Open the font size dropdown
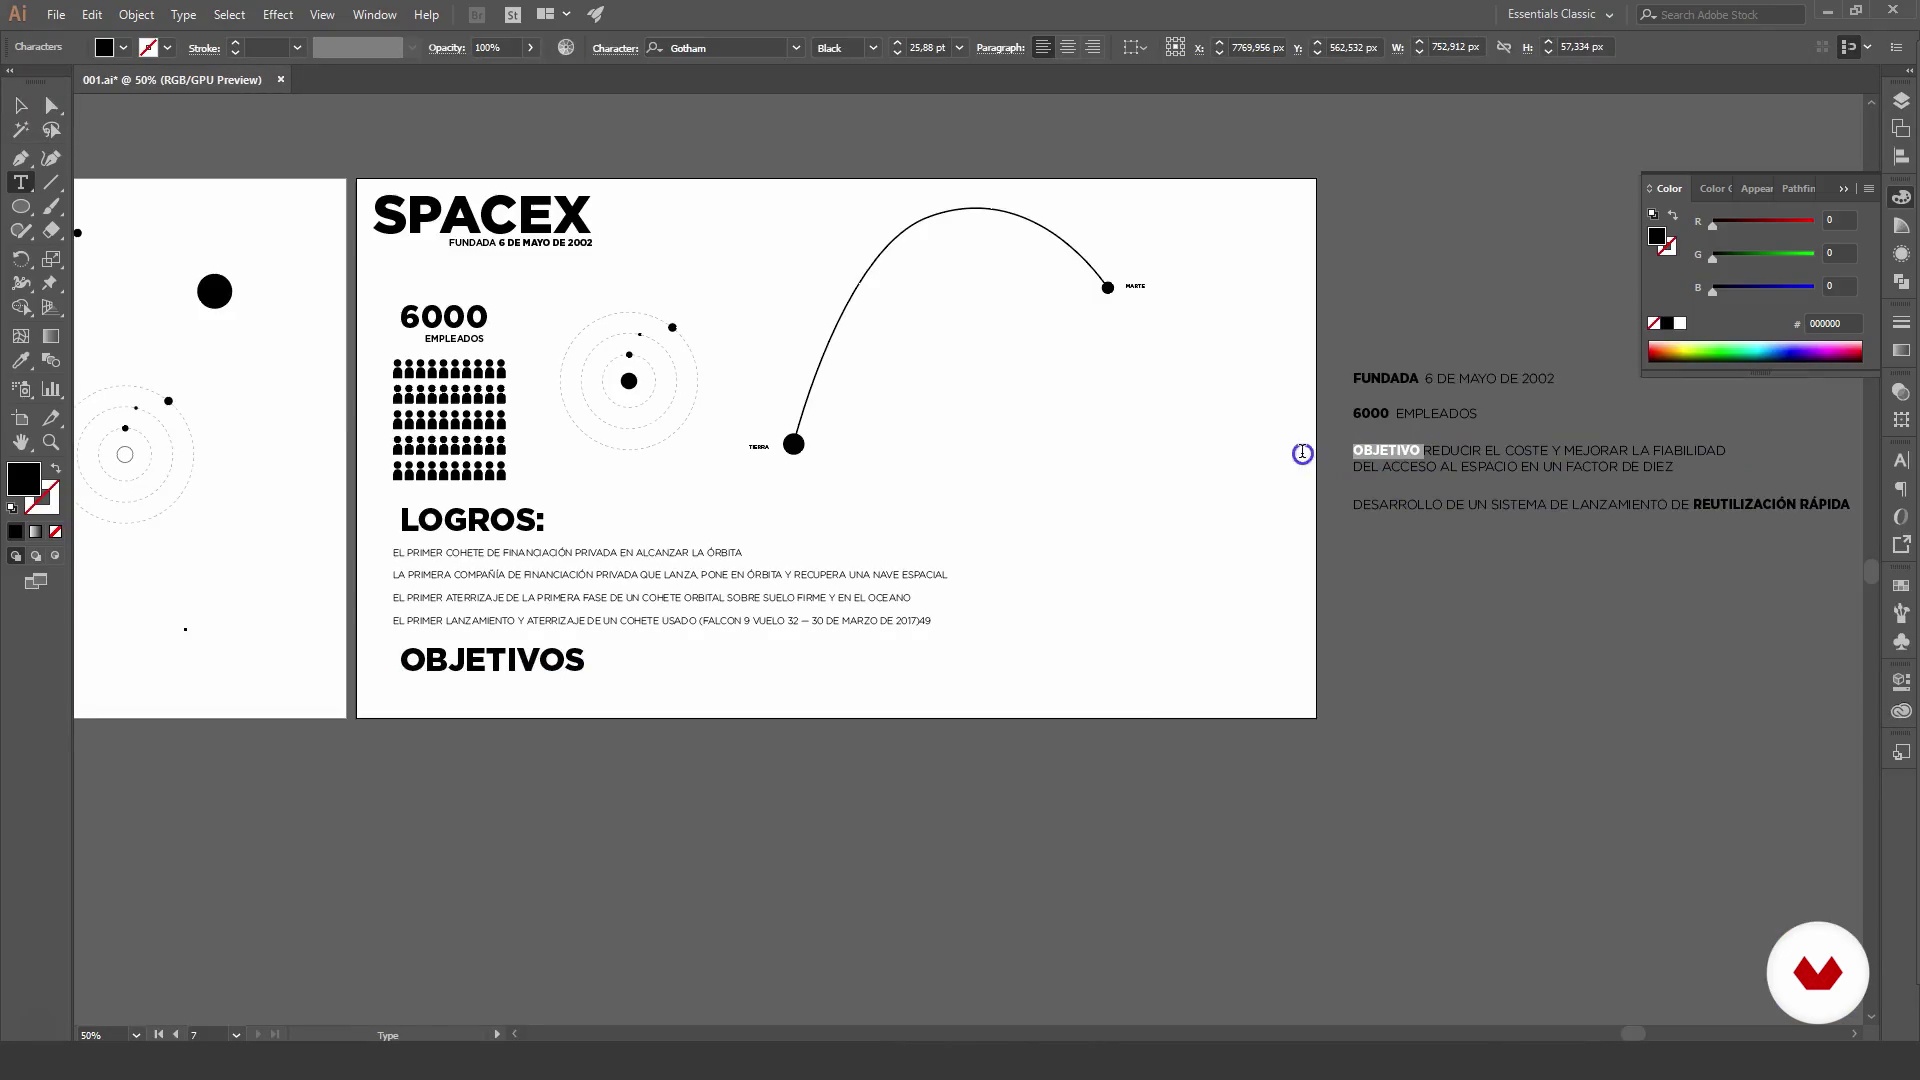 click(959, 47)
